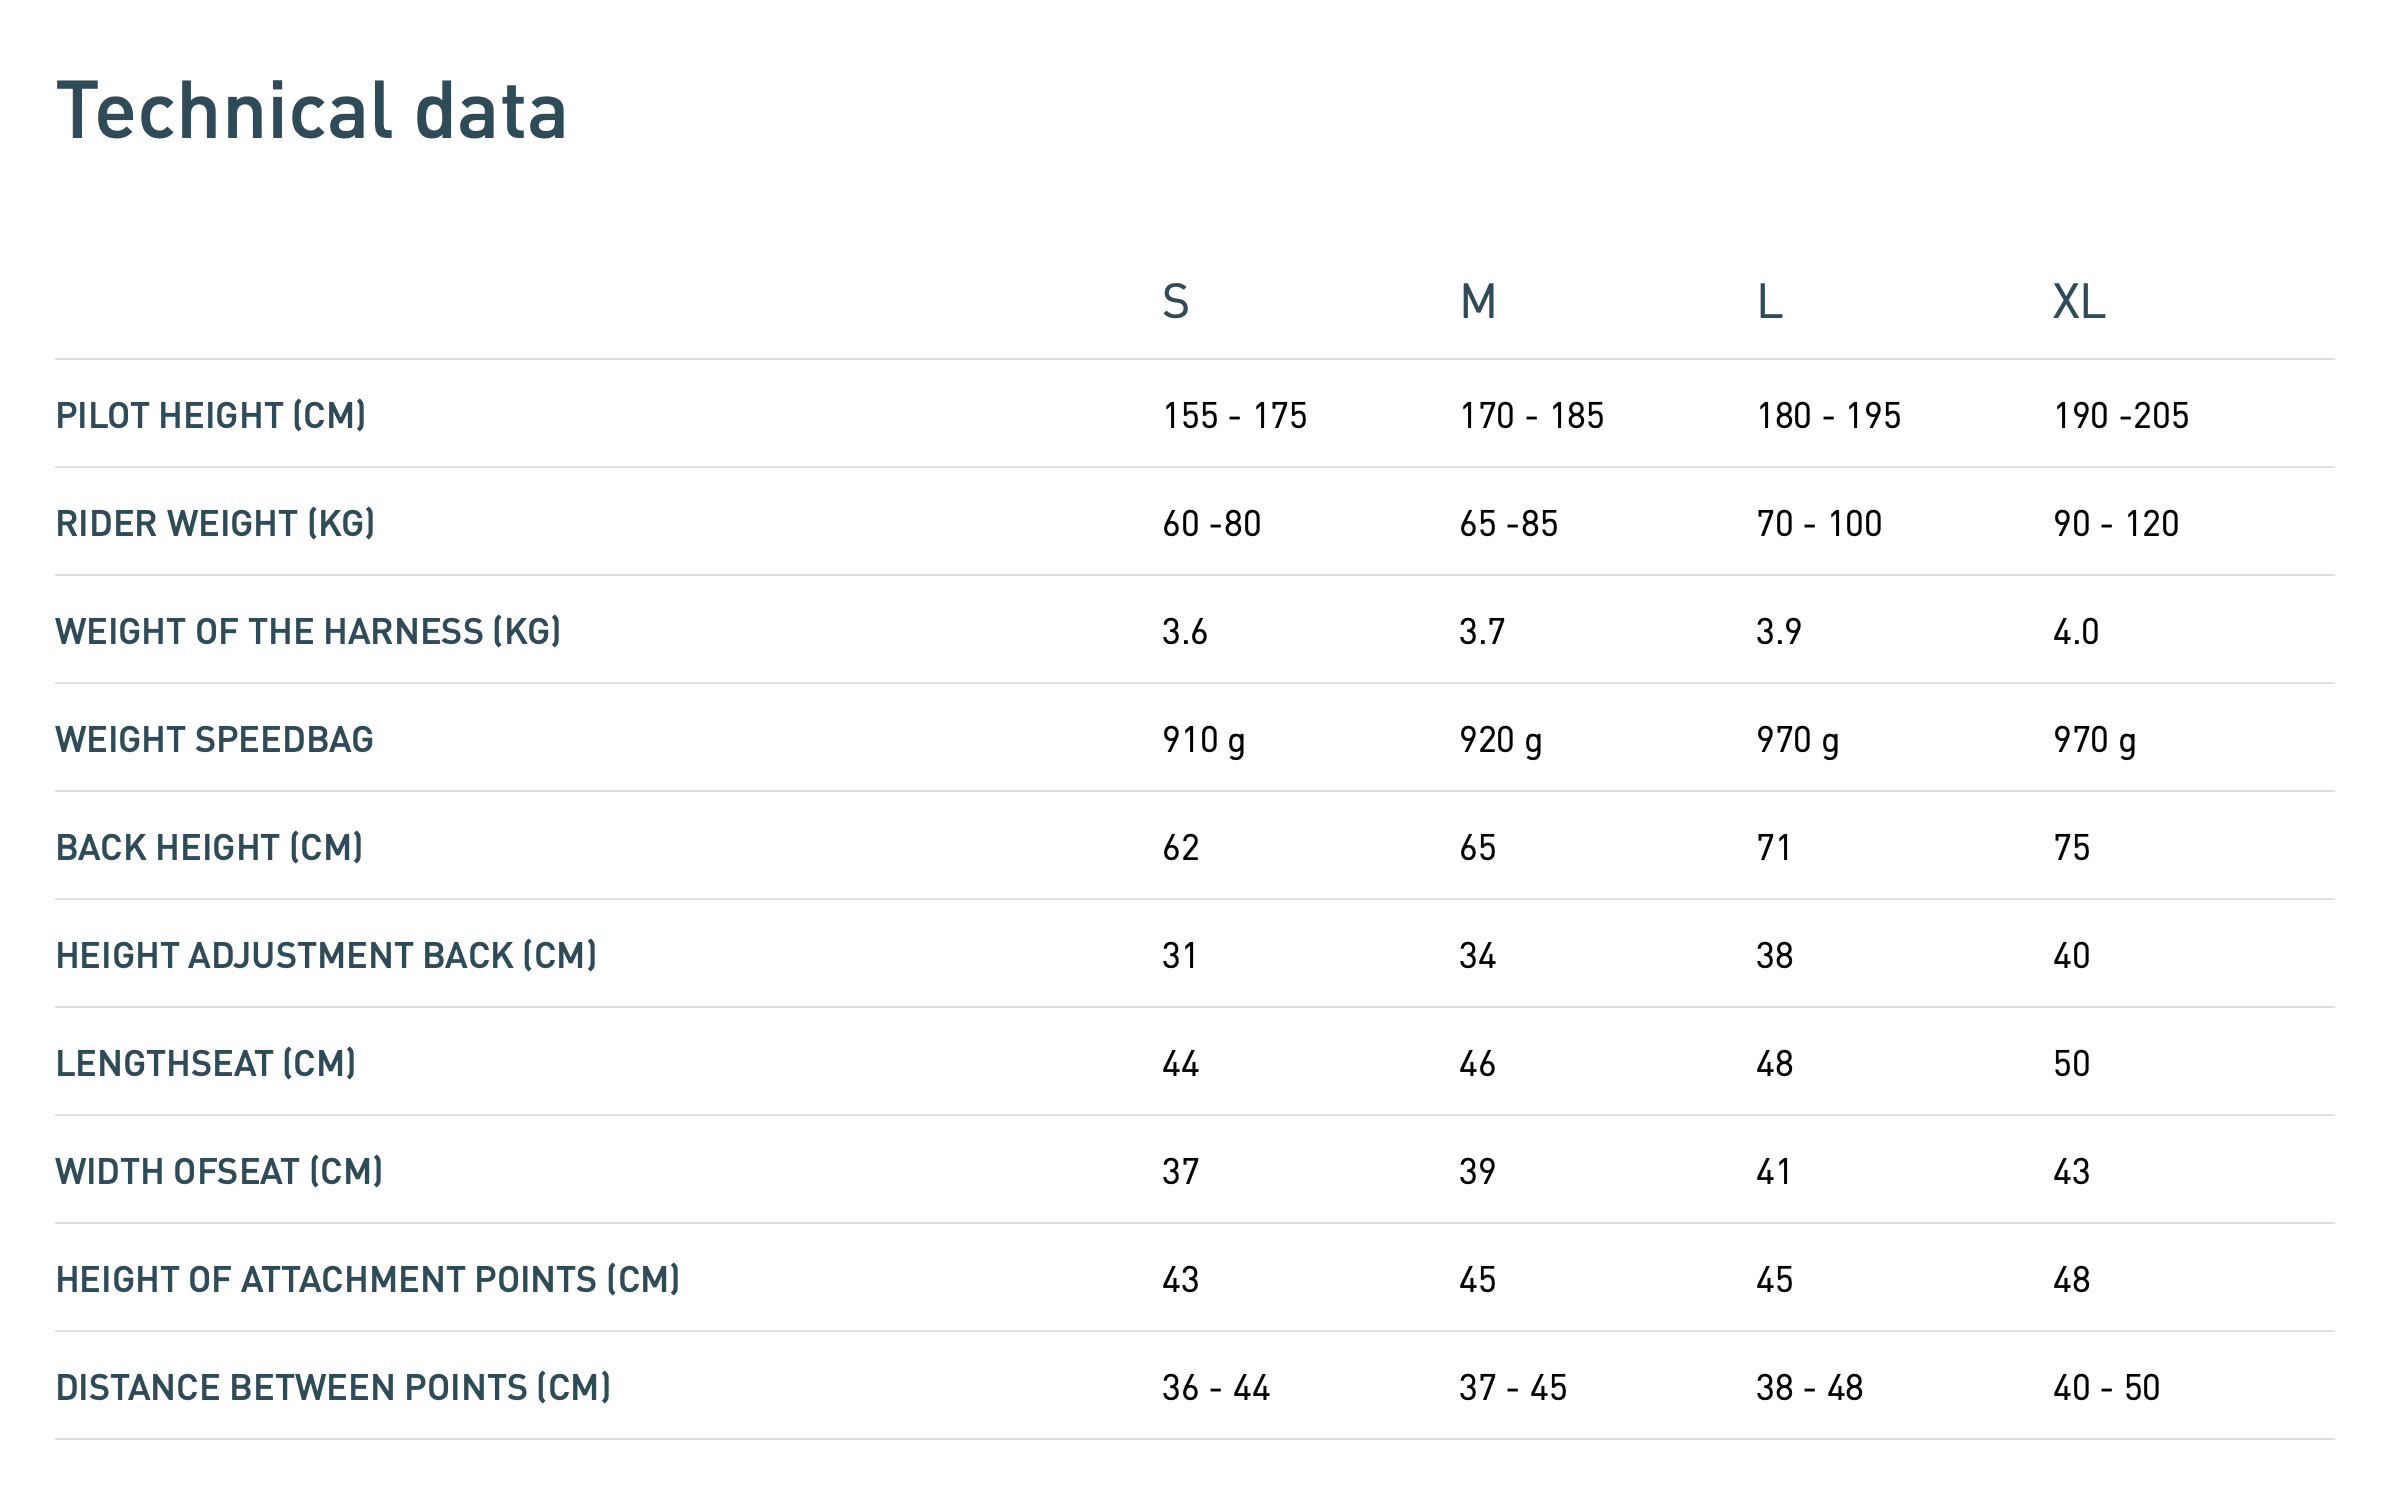Select the DISTANCE BETWEEN POINTS row label

pos(333,1387)
